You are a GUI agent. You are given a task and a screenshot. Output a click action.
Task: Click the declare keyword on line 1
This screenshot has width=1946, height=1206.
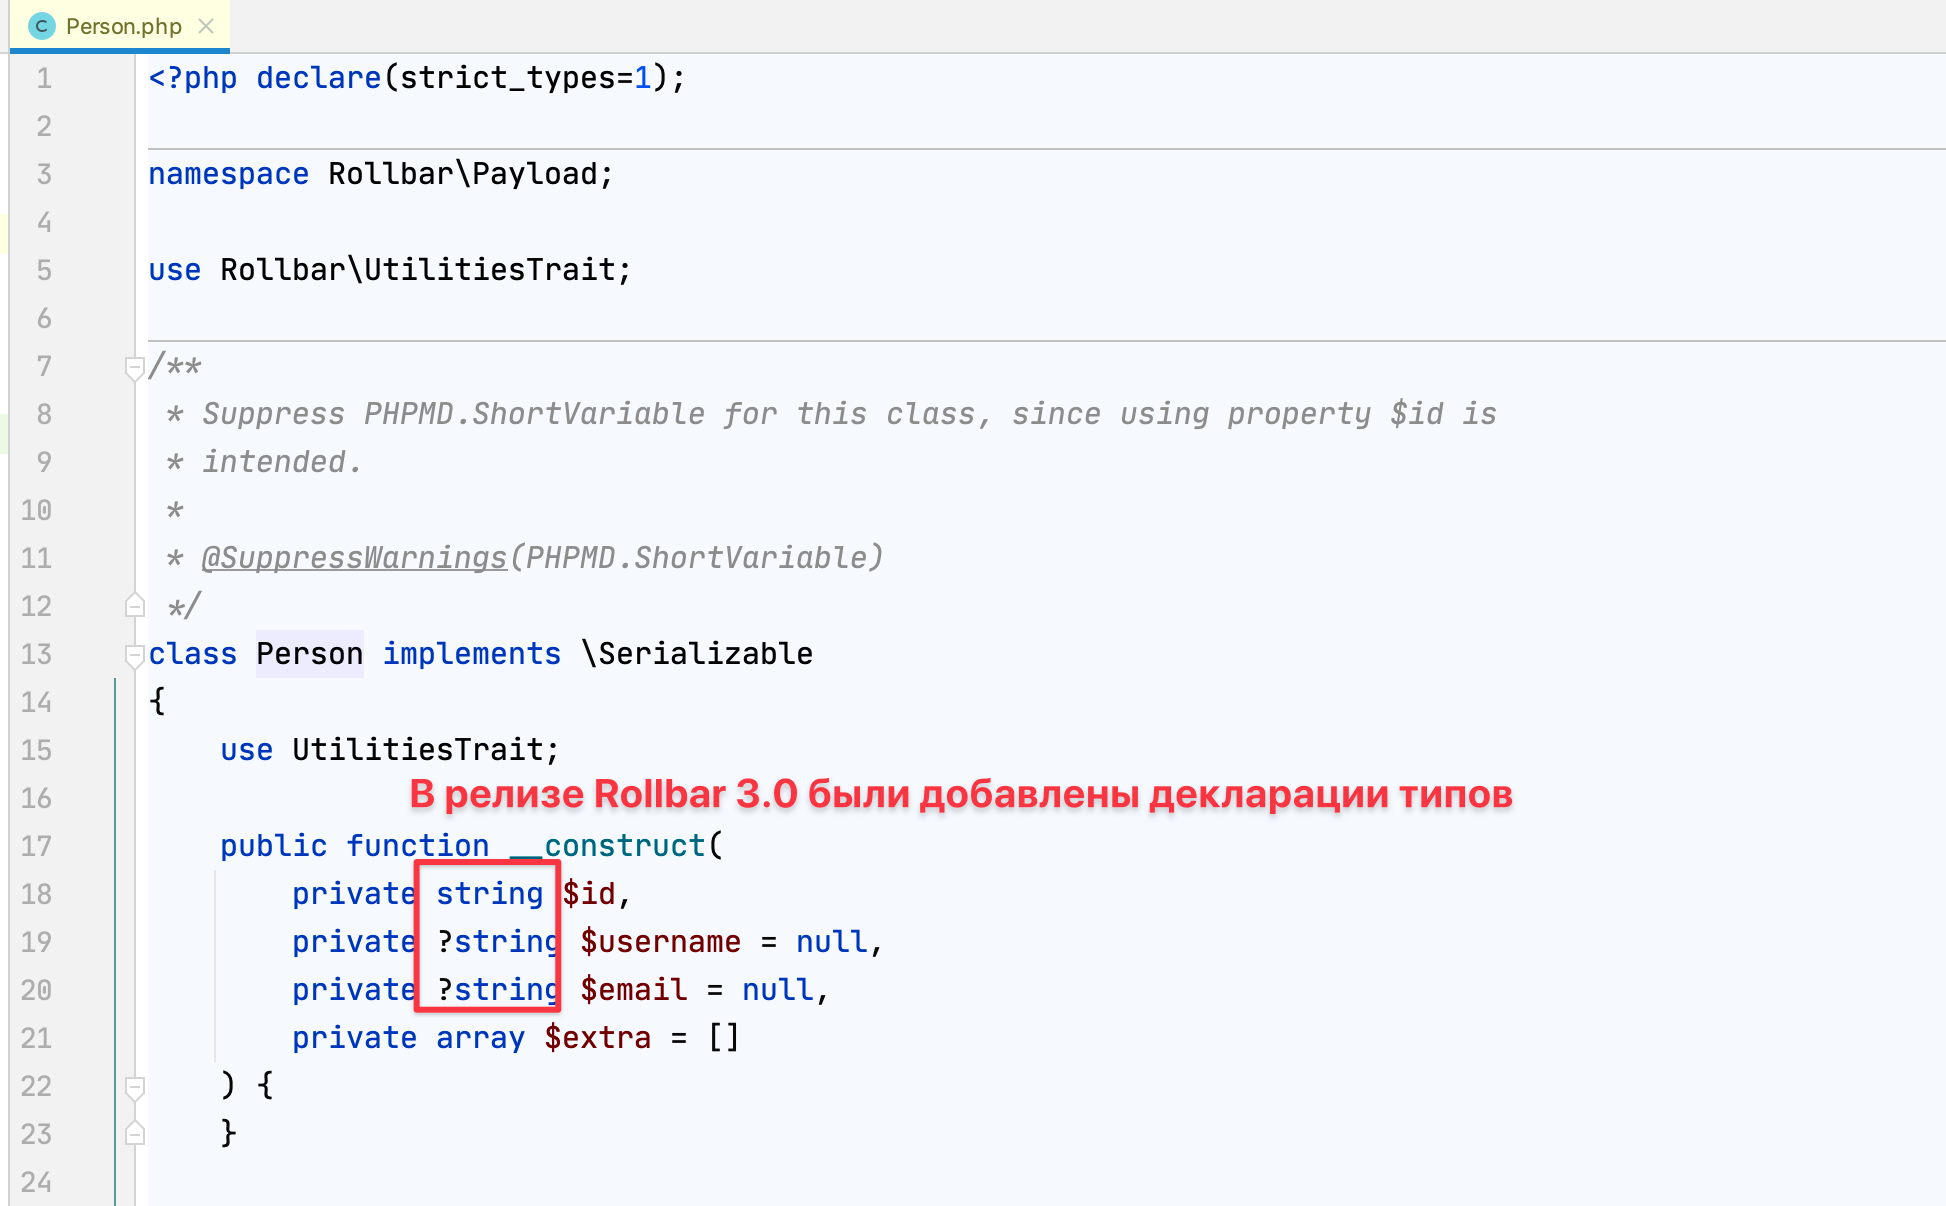point(319,78)
